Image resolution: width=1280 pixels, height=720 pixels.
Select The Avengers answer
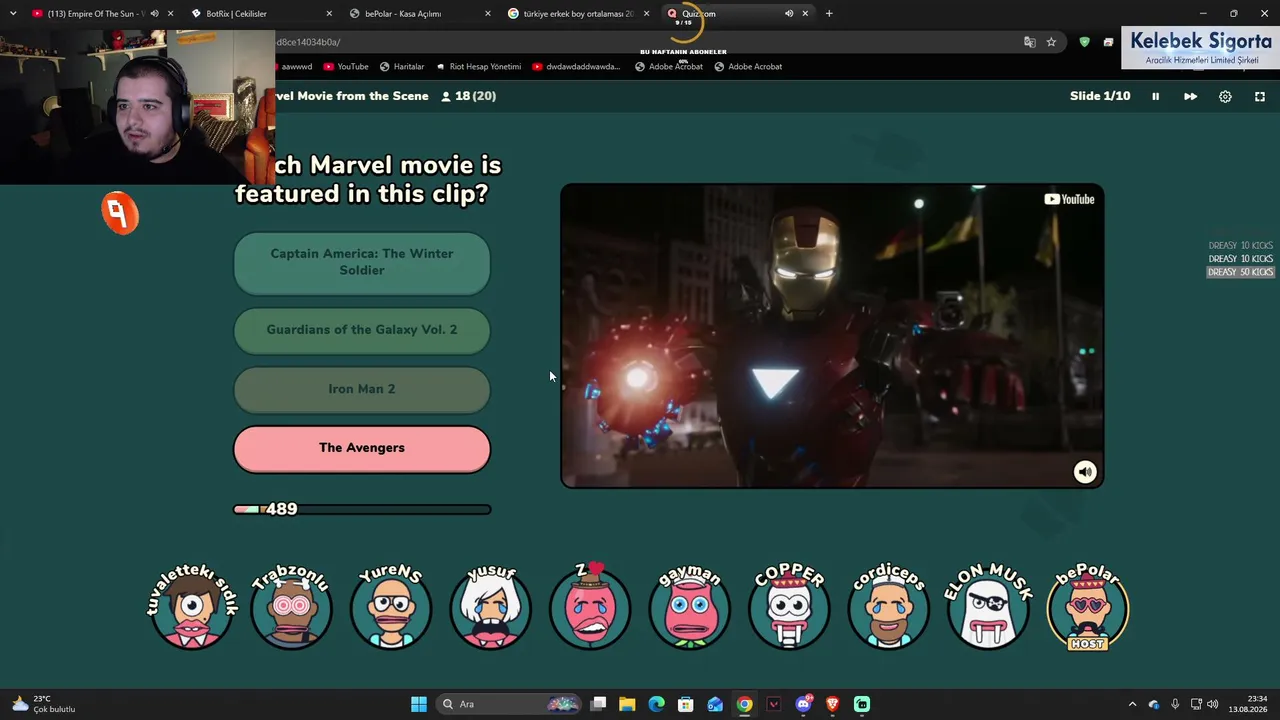(x=362, y=448)
